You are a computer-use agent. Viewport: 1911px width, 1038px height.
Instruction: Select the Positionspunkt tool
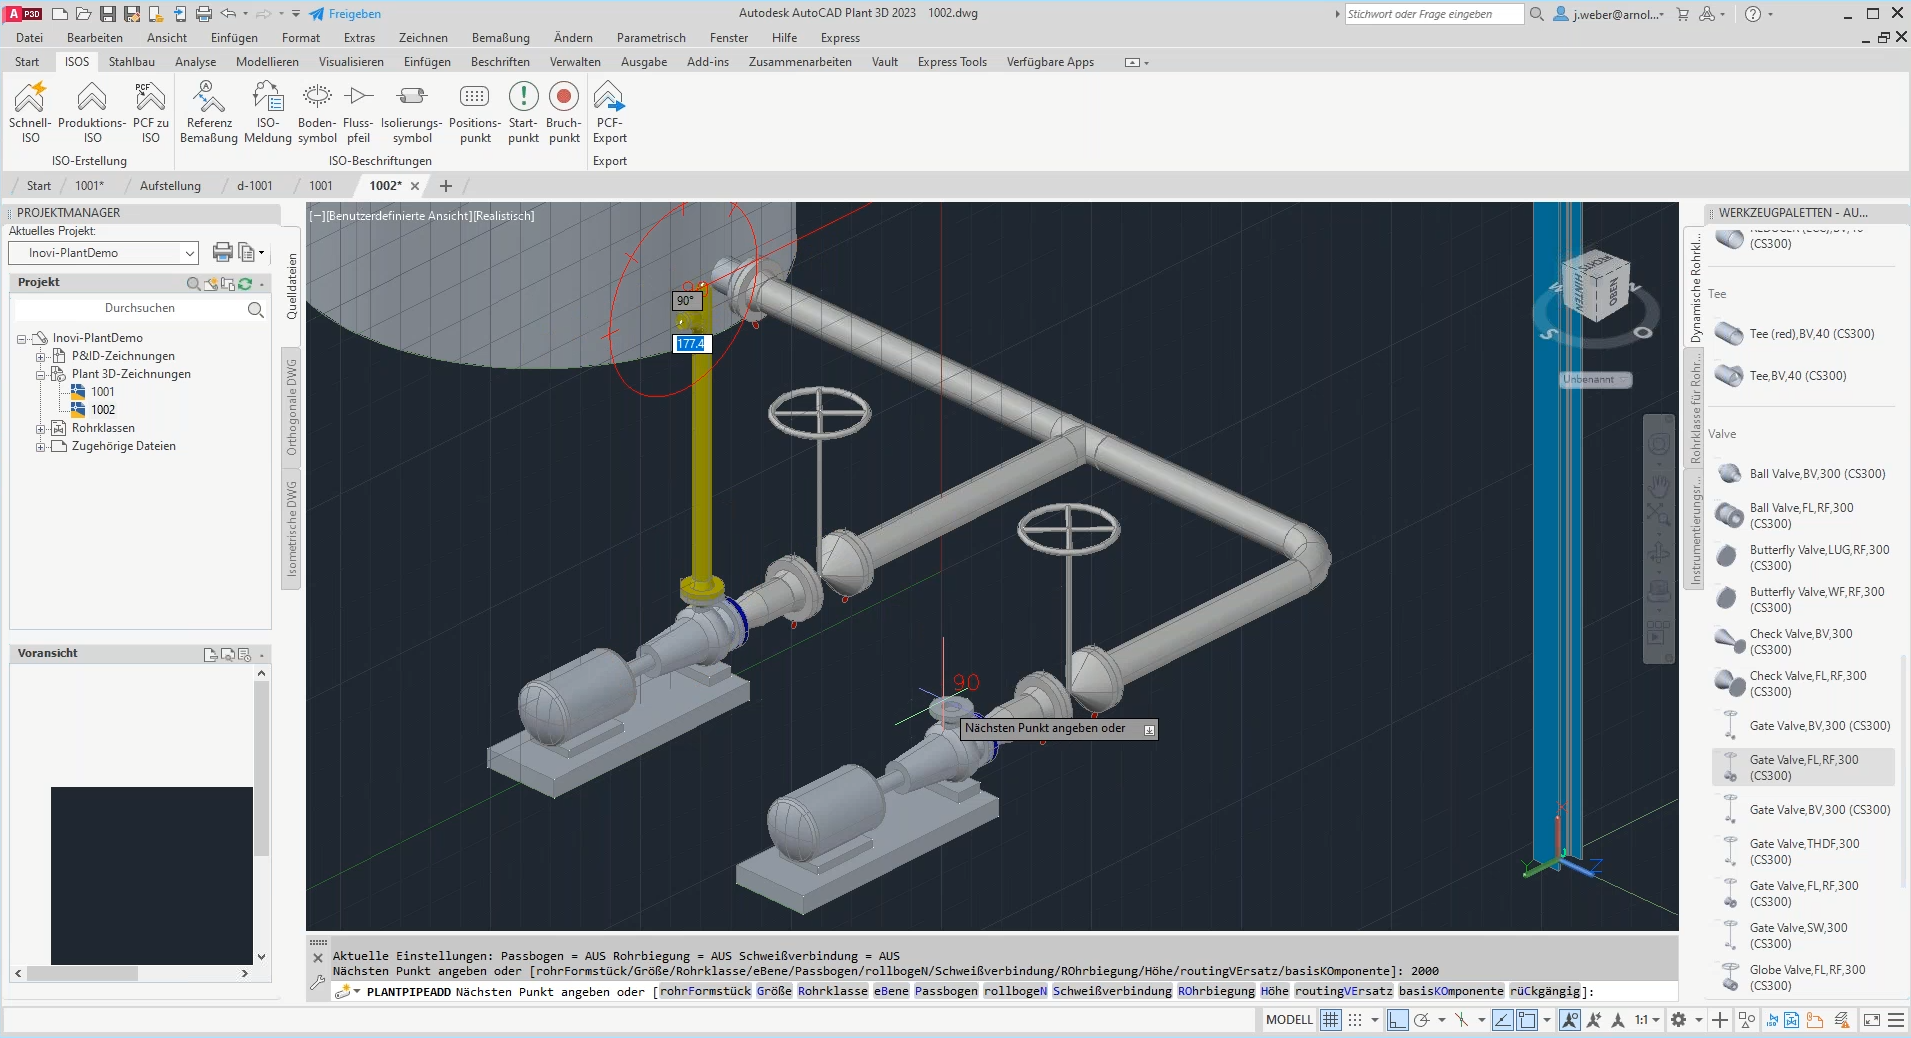pos(475,112)
